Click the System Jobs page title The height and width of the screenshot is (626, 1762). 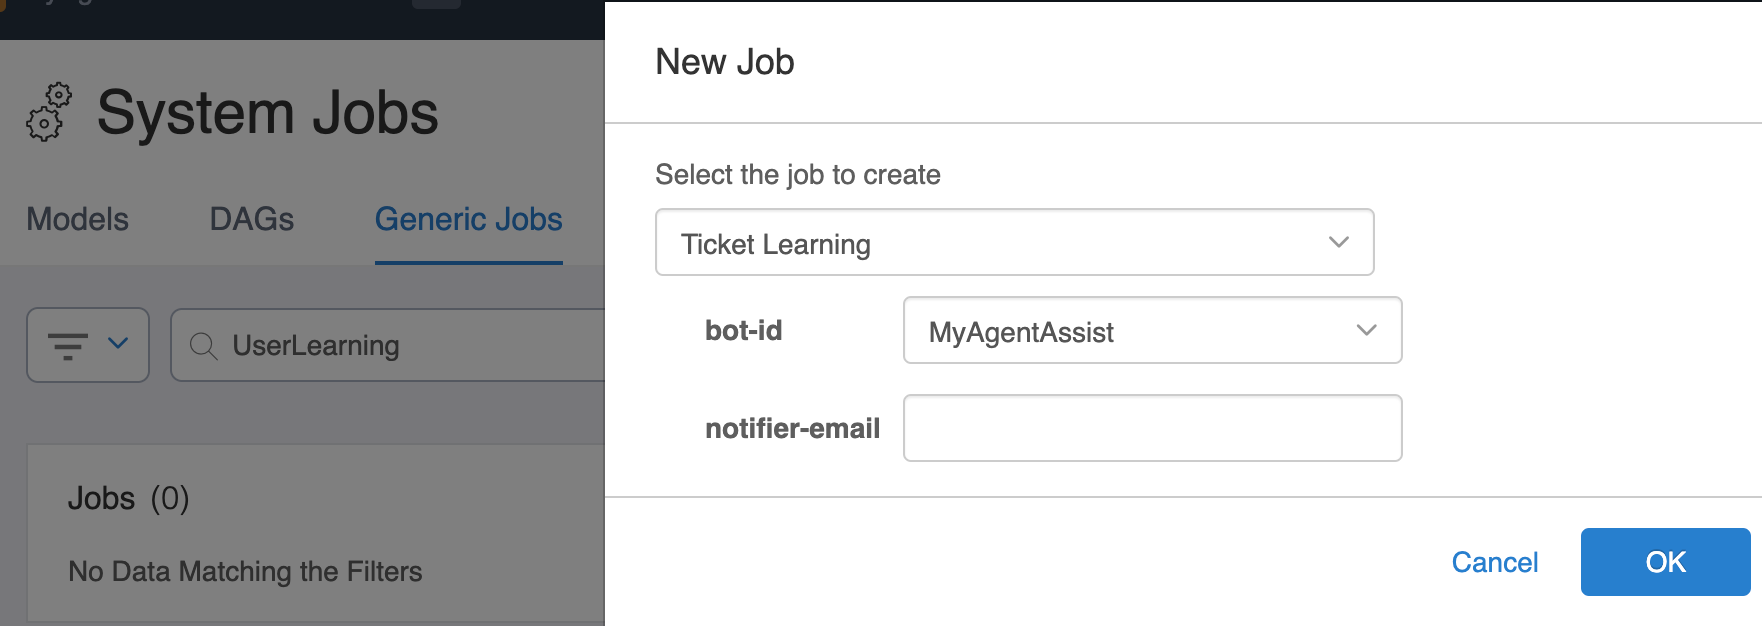[268, 112]
